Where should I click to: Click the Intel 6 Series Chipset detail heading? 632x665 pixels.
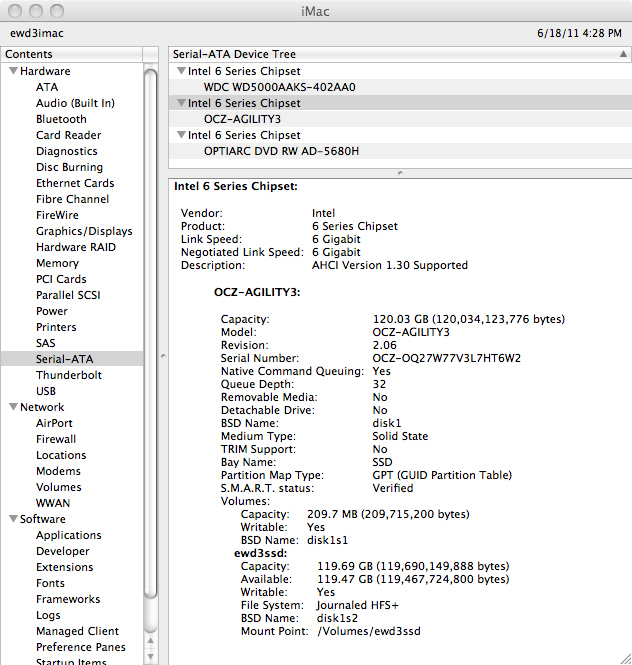236,186
